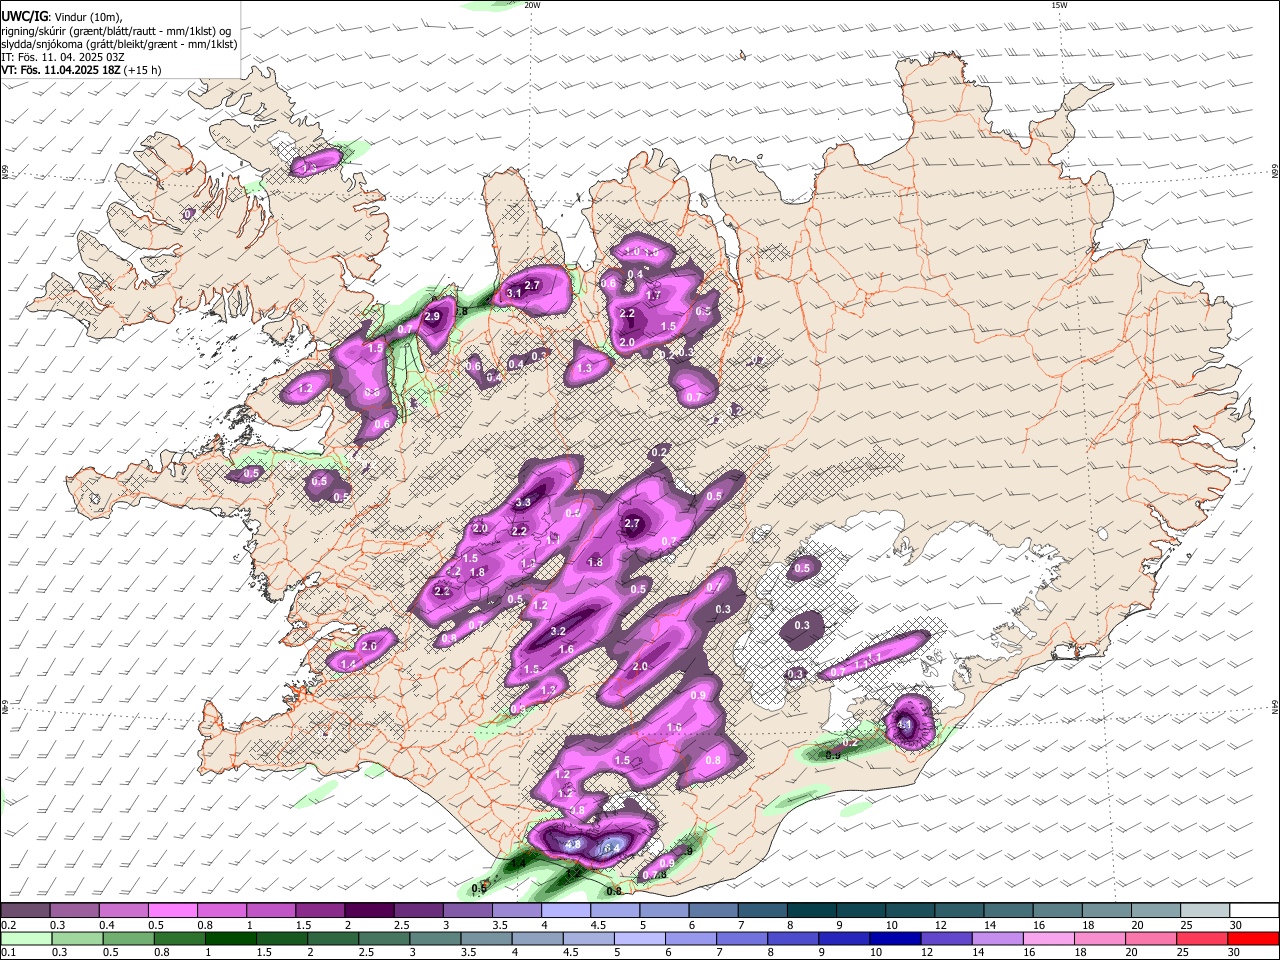This screenshot has width=1280, height=960.
Task: Click the "0.1" scale label of the lower legend row
Action: coord(8,953)
